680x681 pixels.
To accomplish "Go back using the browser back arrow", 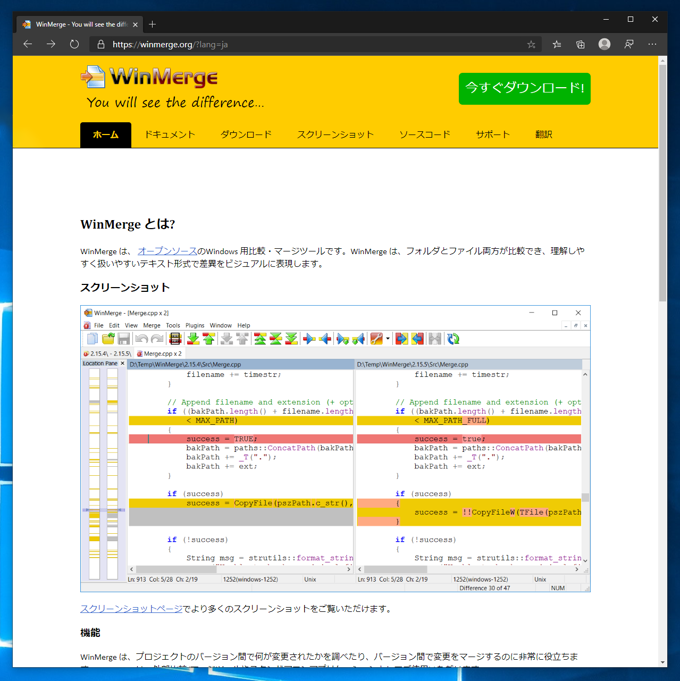I will point(28,44).
